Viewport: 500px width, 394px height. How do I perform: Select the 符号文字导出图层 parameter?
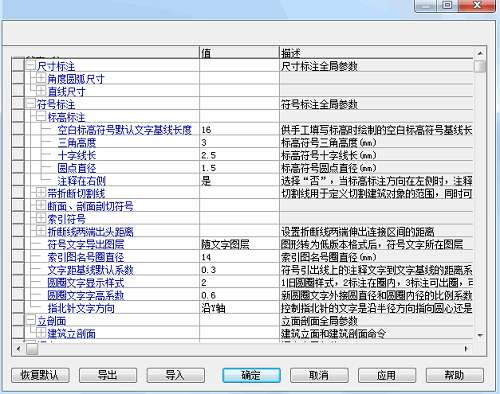coord(86,244)
